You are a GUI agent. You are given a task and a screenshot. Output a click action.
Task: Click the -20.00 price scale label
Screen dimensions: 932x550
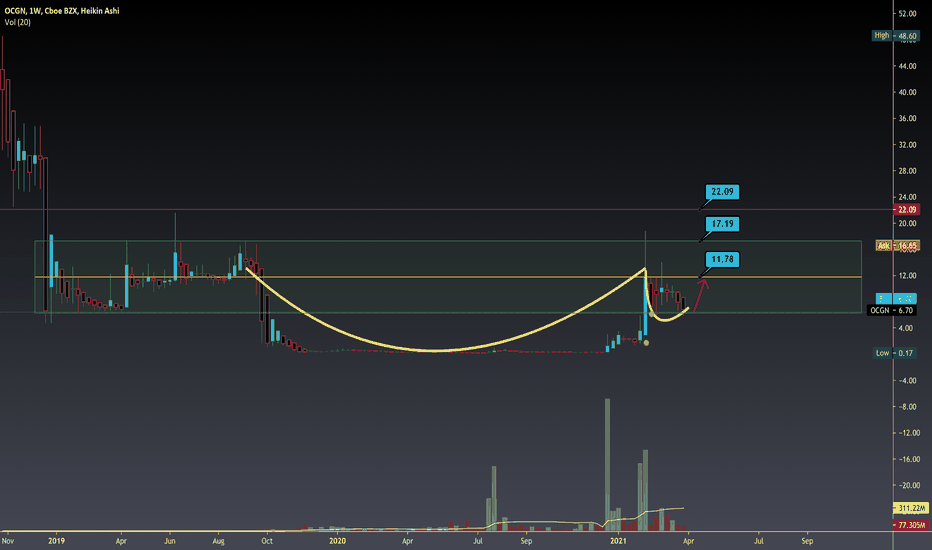pyautogui.click(x=908, y=485)
